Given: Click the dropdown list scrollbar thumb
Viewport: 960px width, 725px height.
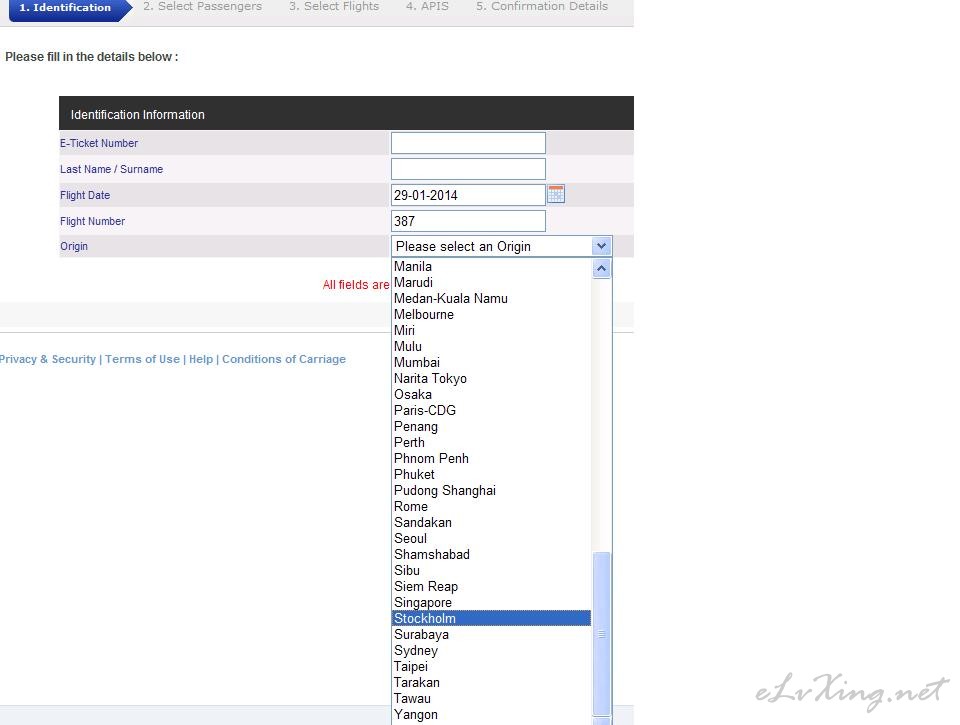Looking at the screenshot, I should [601, 634].
